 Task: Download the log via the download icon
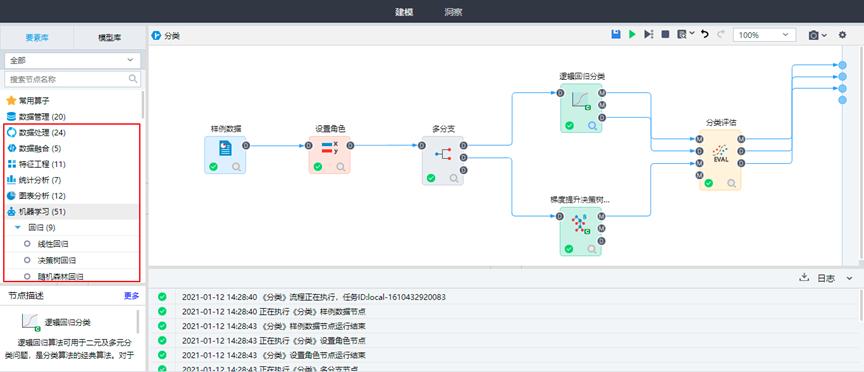coord(803,278)
